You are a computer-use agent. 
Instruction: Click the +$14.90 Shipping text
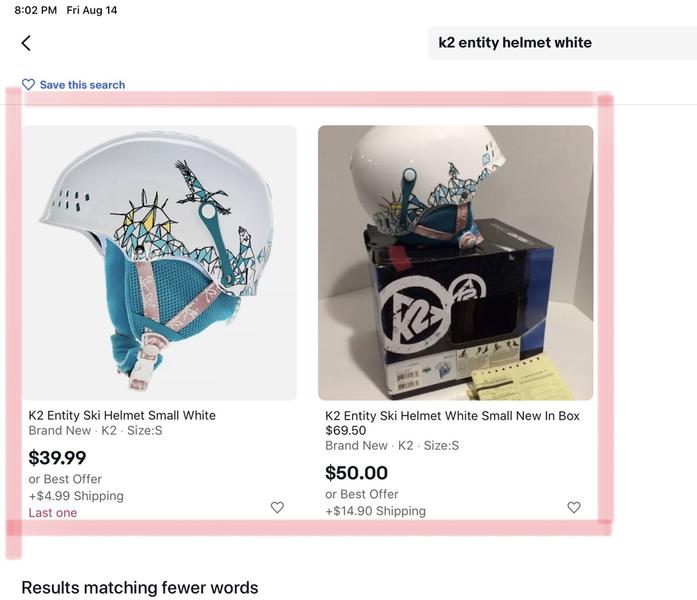click(376, 511)
